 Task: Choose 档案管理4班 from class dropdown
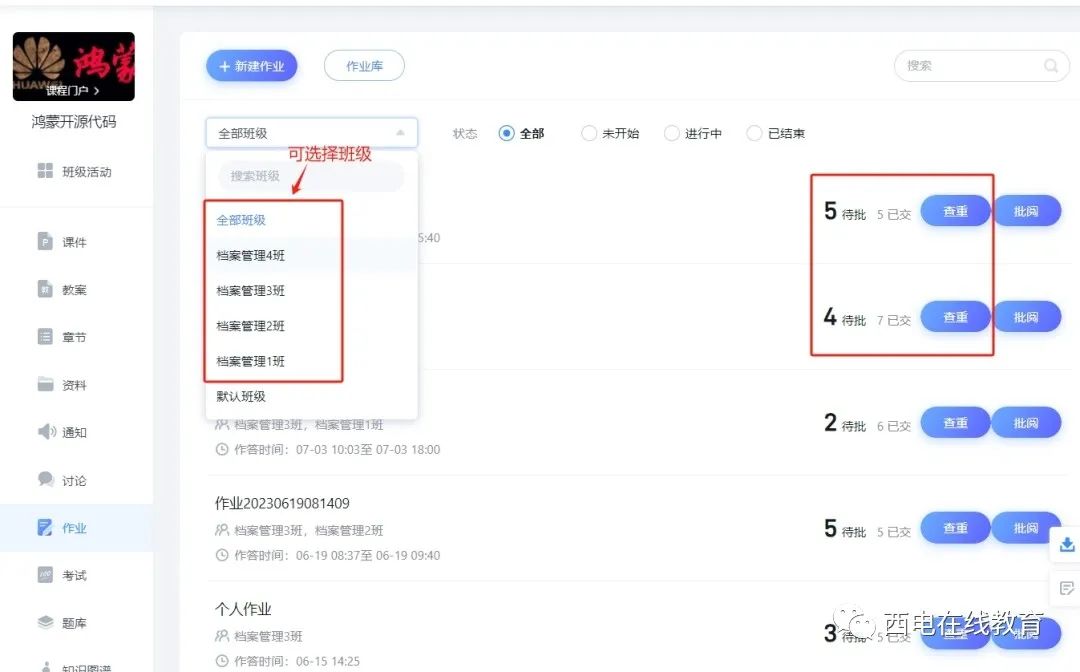[x=251, y=255]
